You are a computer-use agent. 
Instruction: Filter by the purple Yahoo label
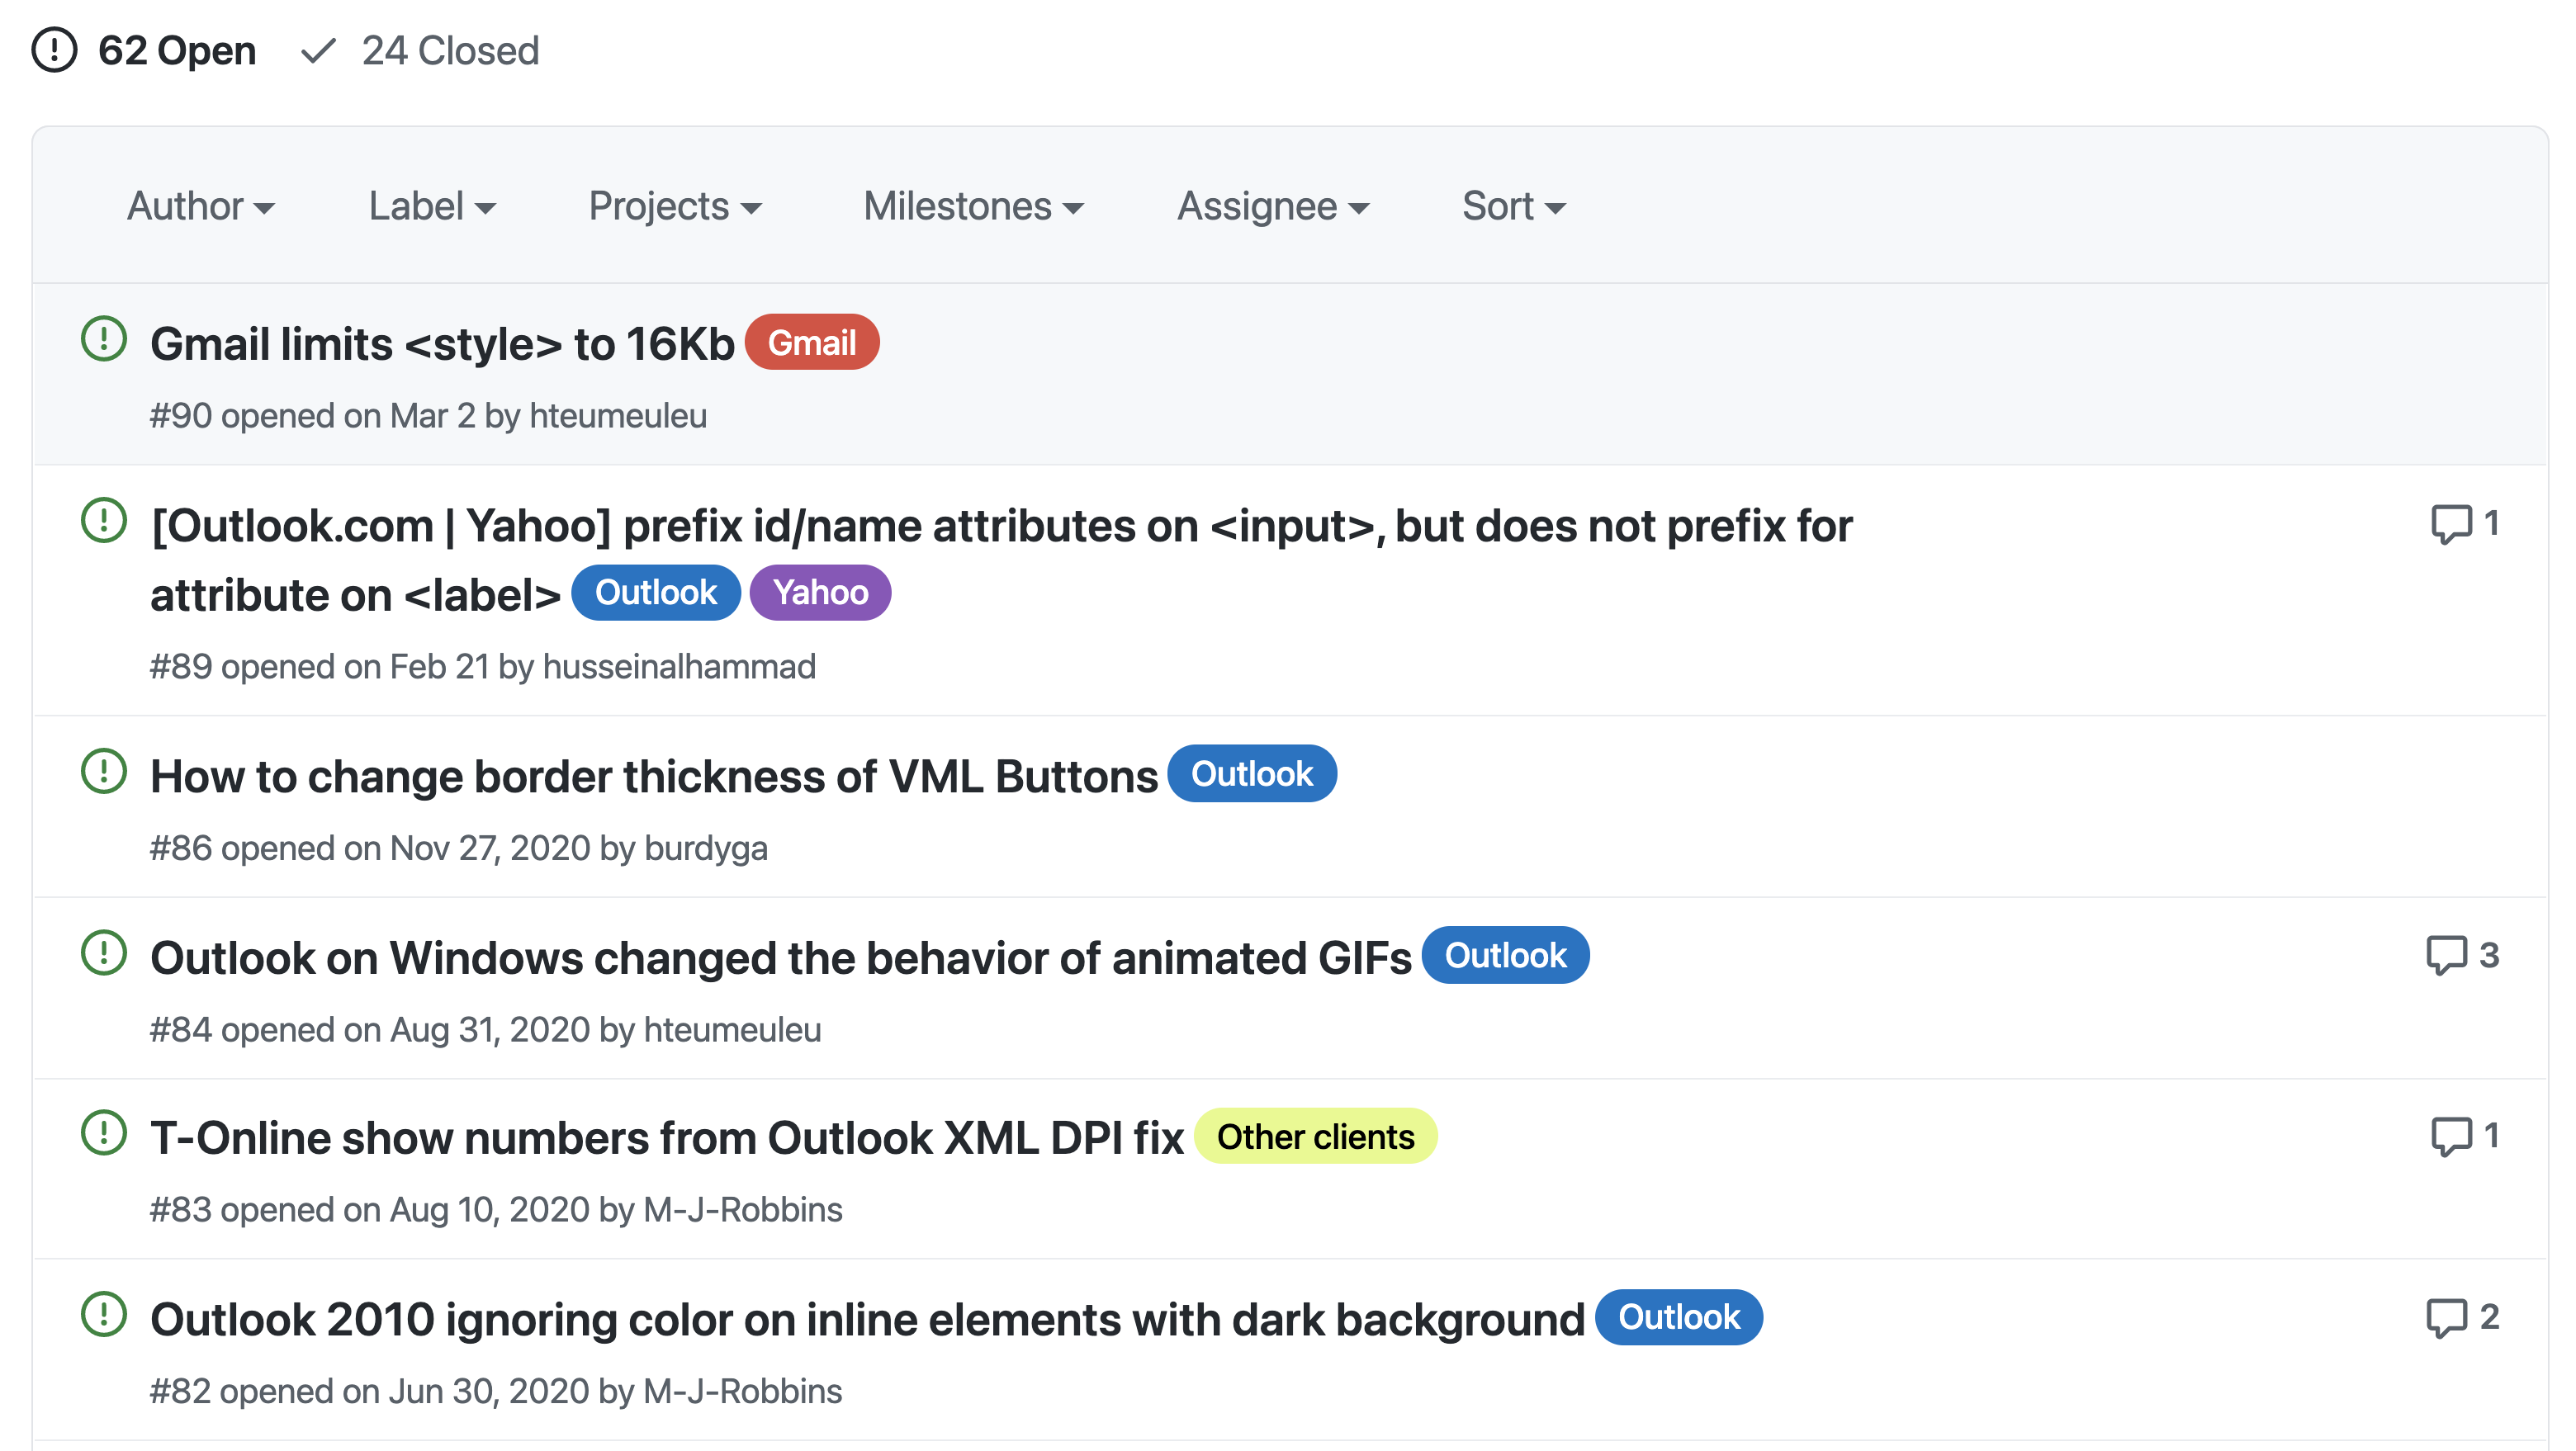820,593
